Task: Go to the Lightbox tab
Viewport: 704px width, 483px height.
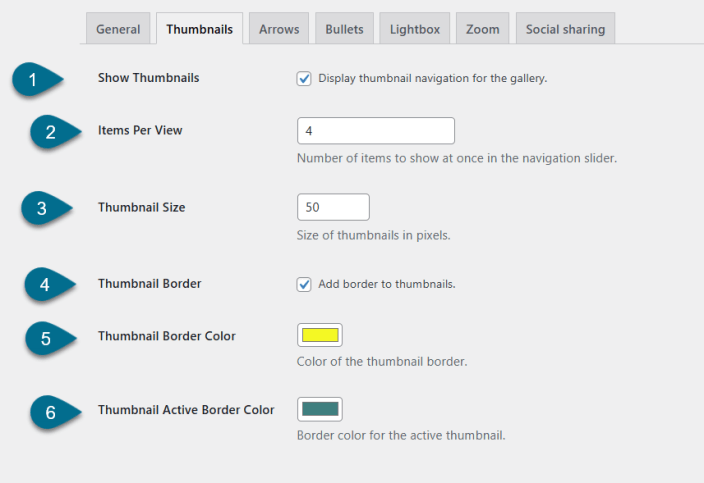Action: [x=414, y=29]
